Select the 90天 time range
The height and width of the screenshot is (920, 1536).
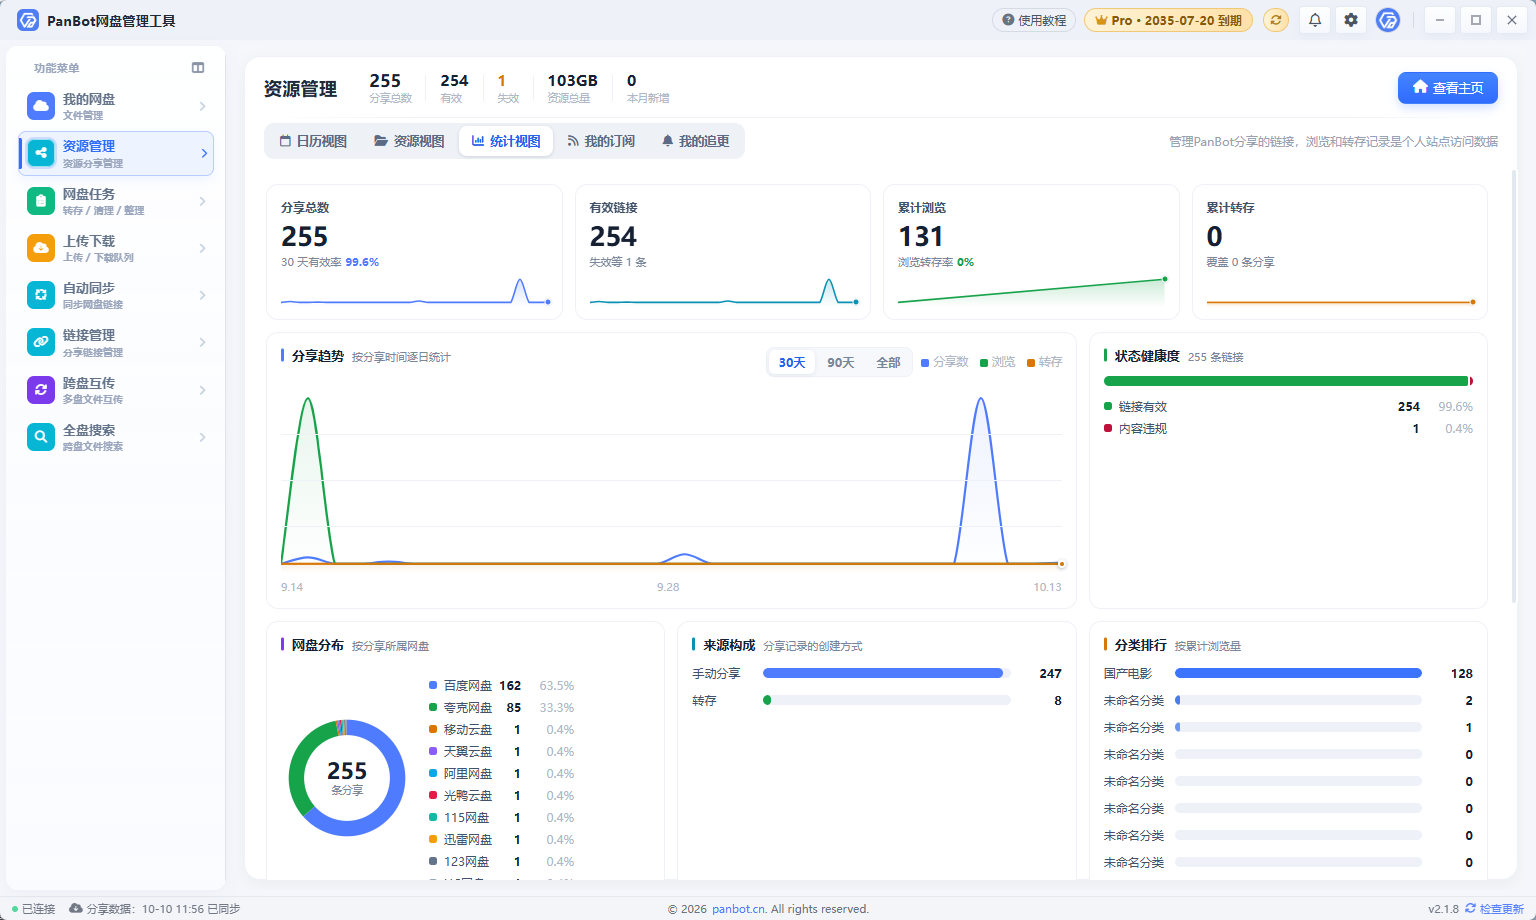841,362
